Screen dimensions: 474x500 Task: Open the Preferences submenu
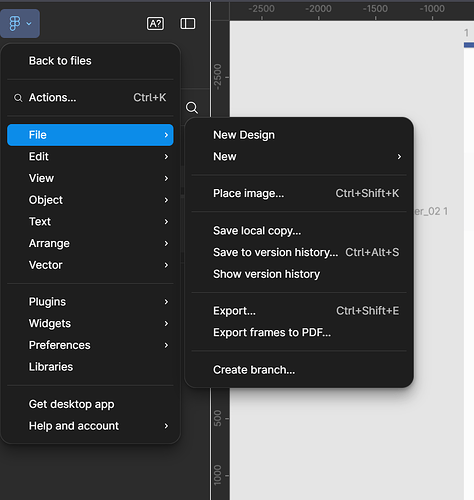point(90,345)
